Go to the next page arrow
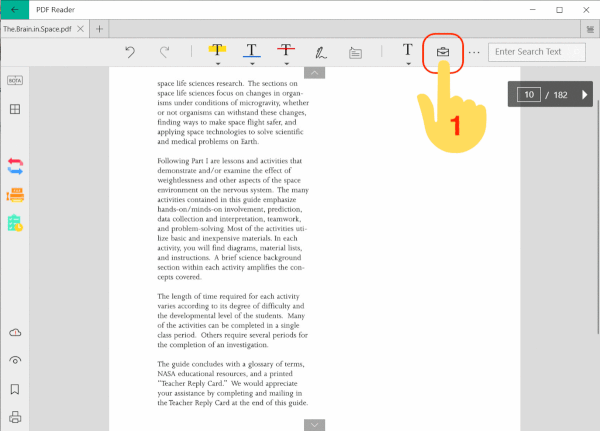The height and width of the screenshot is (431, 600). [x=585, y=95]
